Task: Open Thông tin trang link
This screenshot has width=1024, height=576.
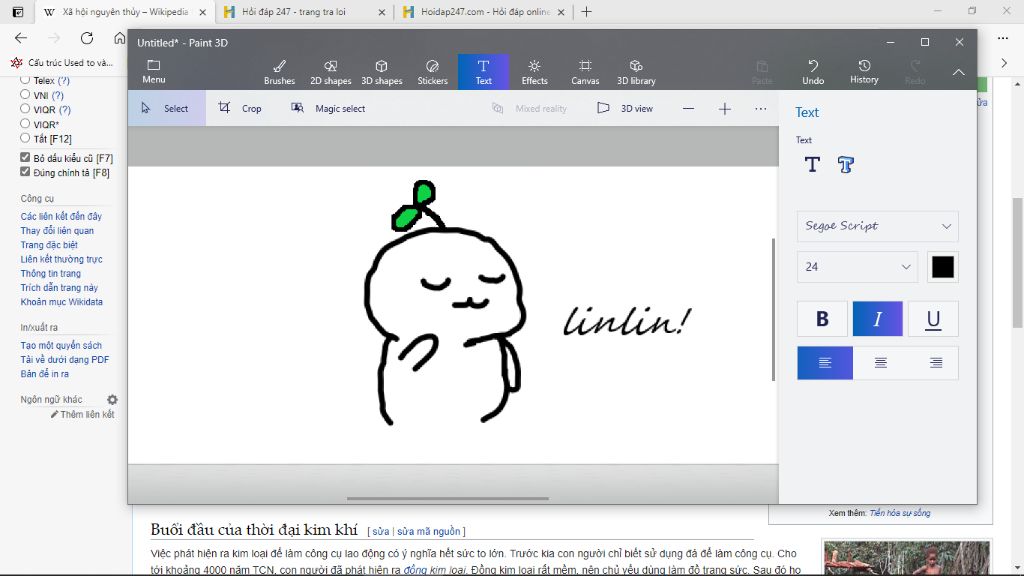Action: point(50,274)
